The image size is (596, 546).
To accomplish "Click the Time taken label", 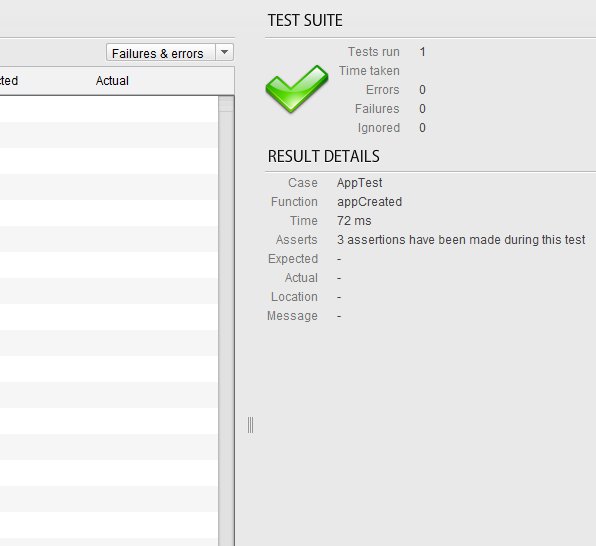I will pos(369,71).
